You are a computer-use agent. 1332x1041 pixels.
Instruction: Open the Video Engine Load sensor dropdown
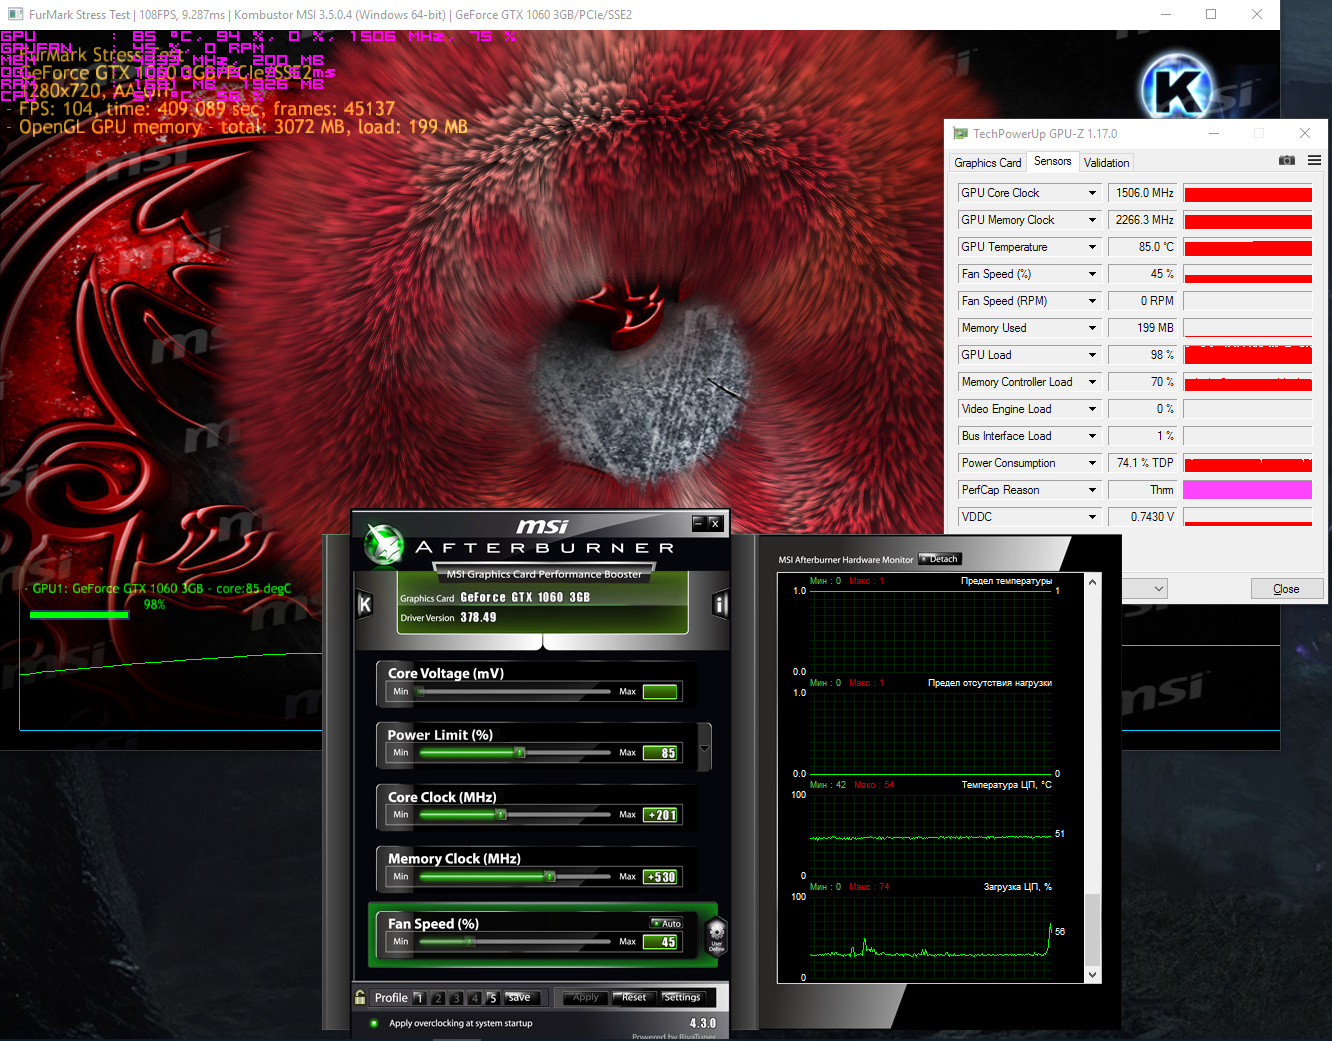click(x=1092, y=409)
